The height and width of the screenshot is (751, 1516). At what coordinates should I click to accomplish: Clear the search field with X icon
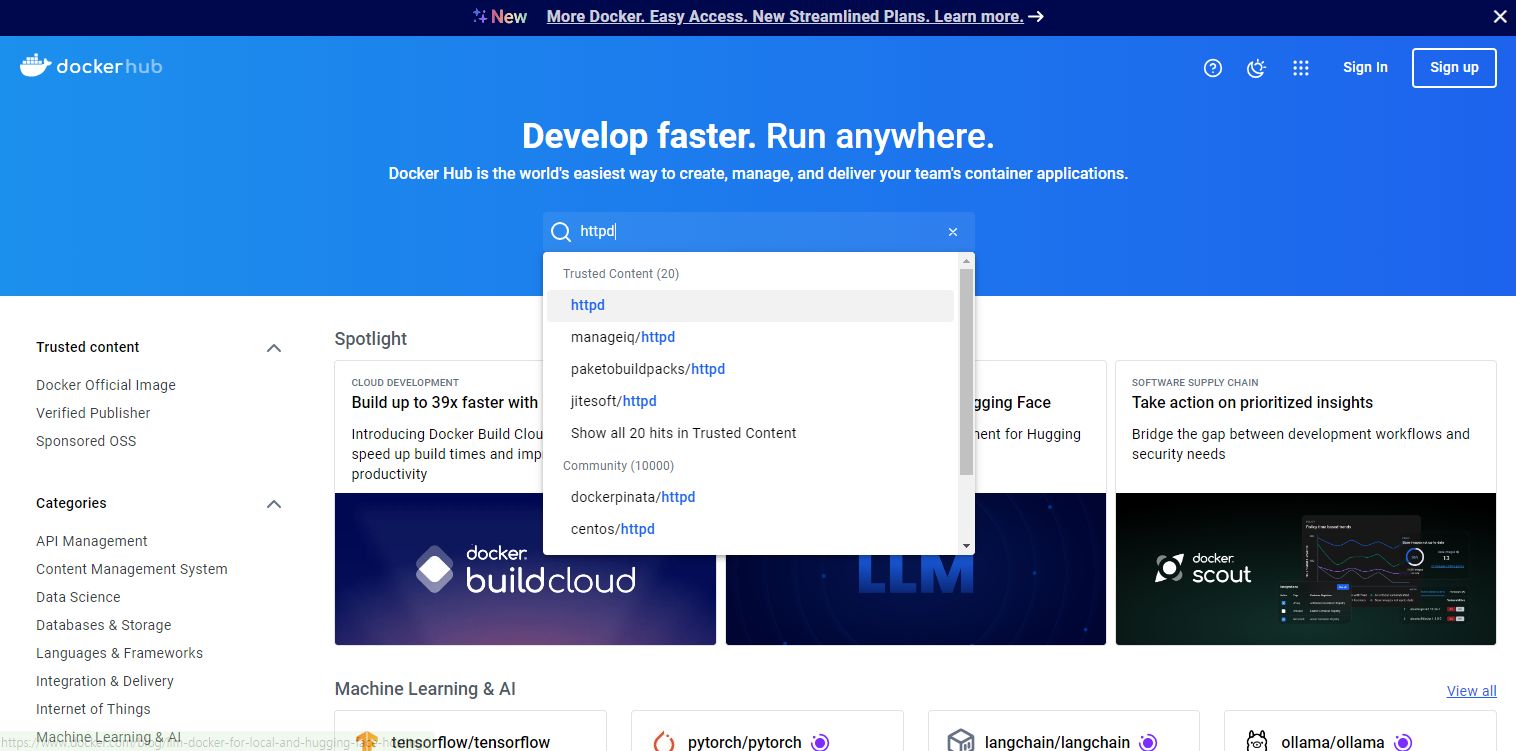point(953,232)
